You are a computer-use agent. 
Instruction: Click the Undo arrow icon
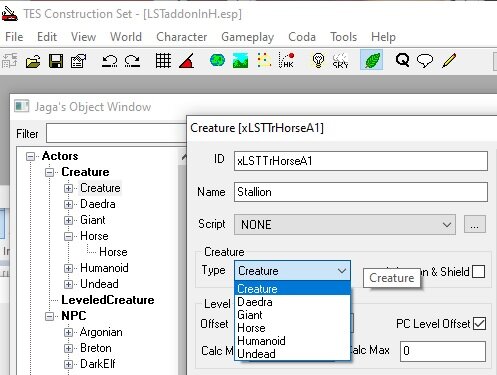(110, 61)
